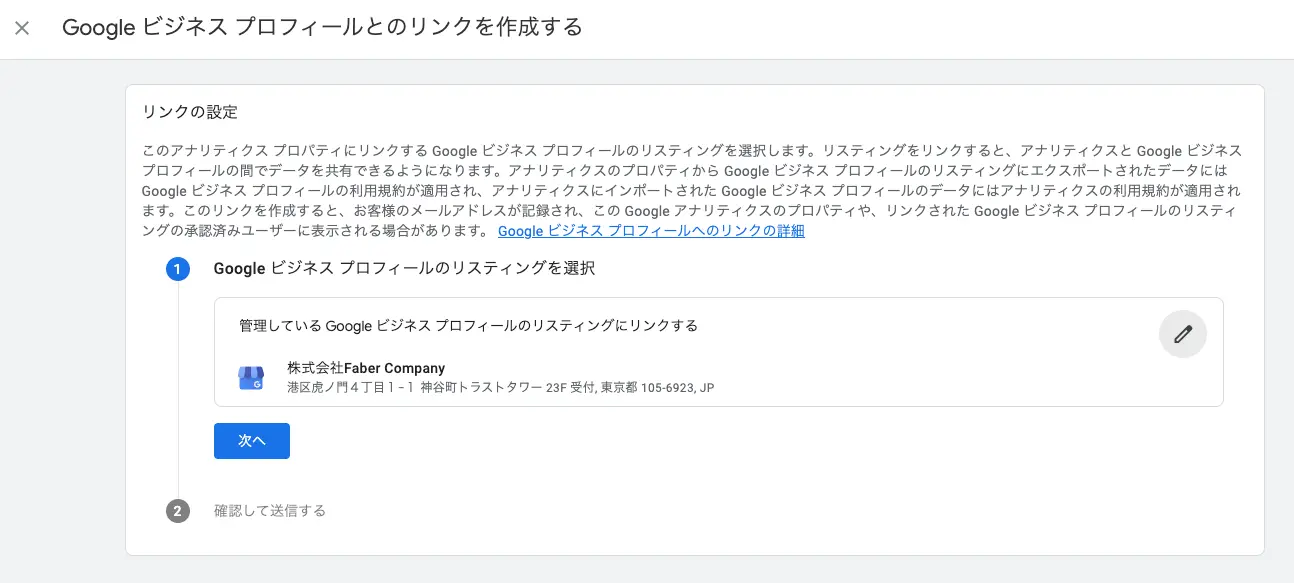Screen dimensions: 1294x583
Task: Click the Google Business Profile store icon
Action: coord(251,377)
